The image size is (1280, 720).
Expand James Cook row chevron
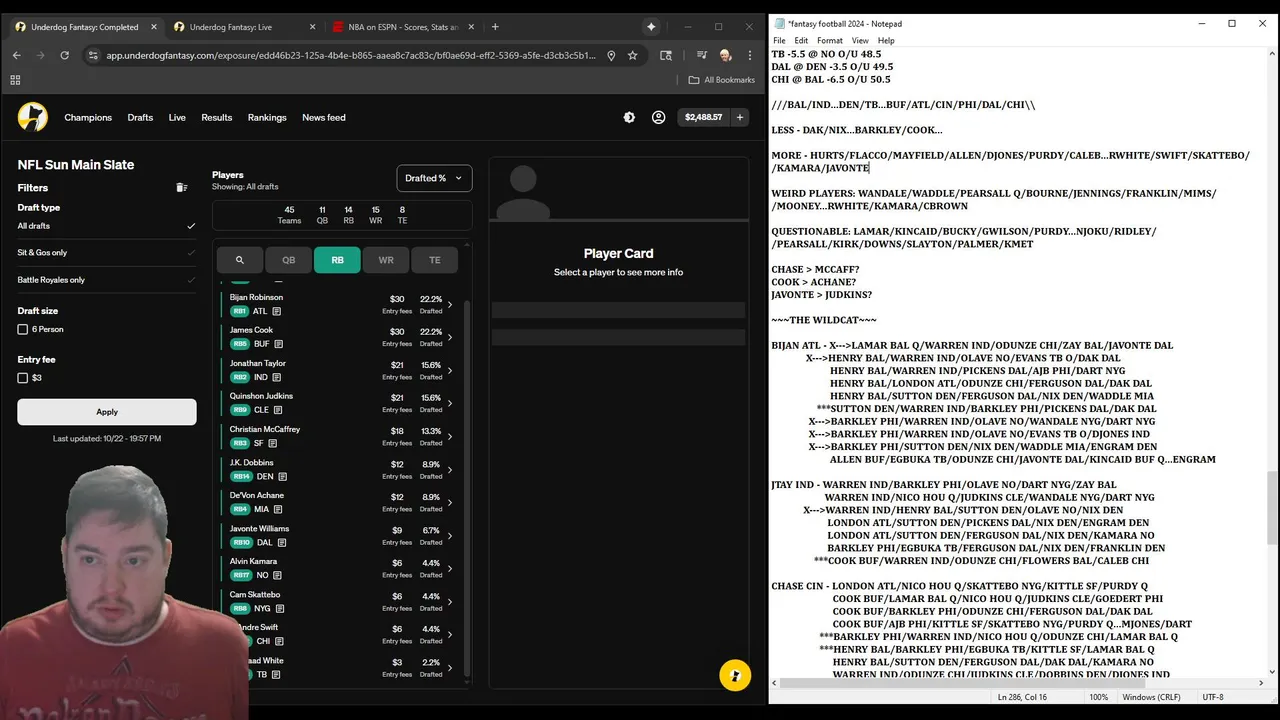click(x=450, y=337)
